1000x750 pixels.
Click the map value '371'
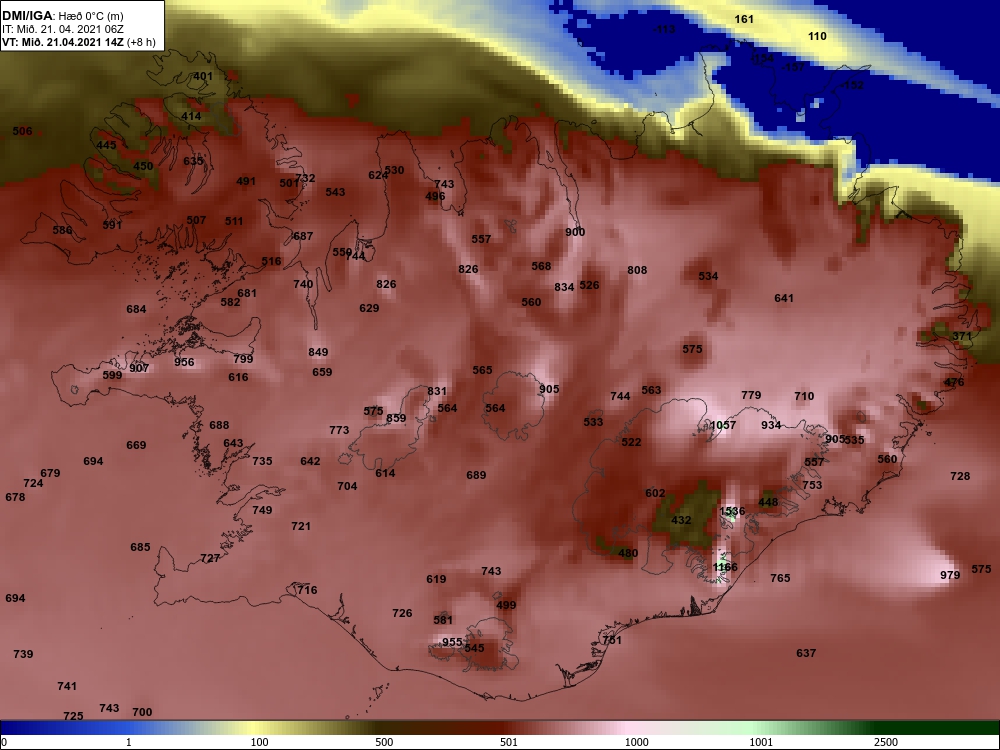[962, 336]
